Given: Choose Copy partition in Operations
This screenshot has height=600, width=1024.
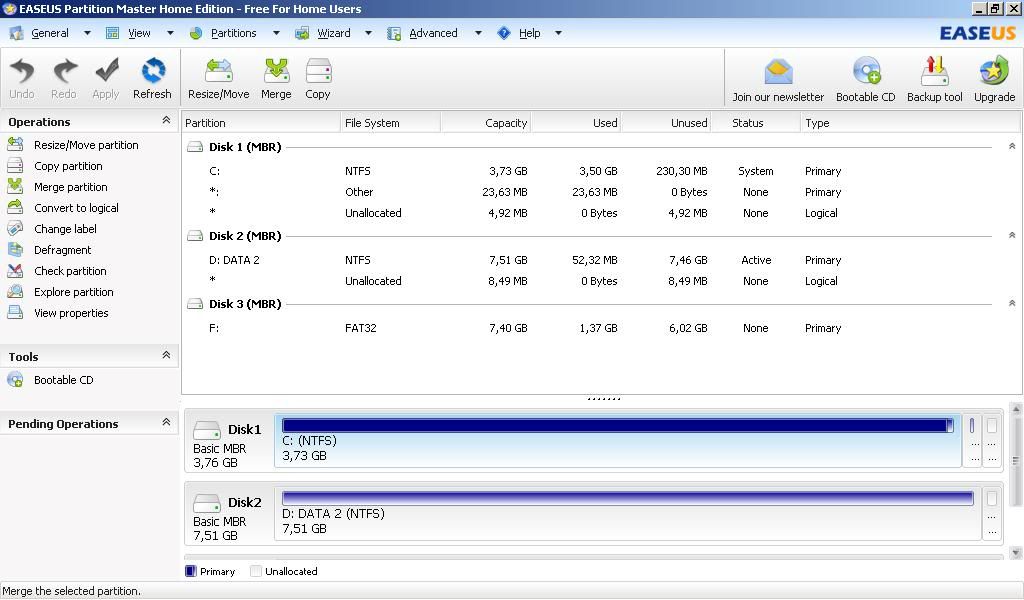Looking at the screenshot, I should pos(69,166).
